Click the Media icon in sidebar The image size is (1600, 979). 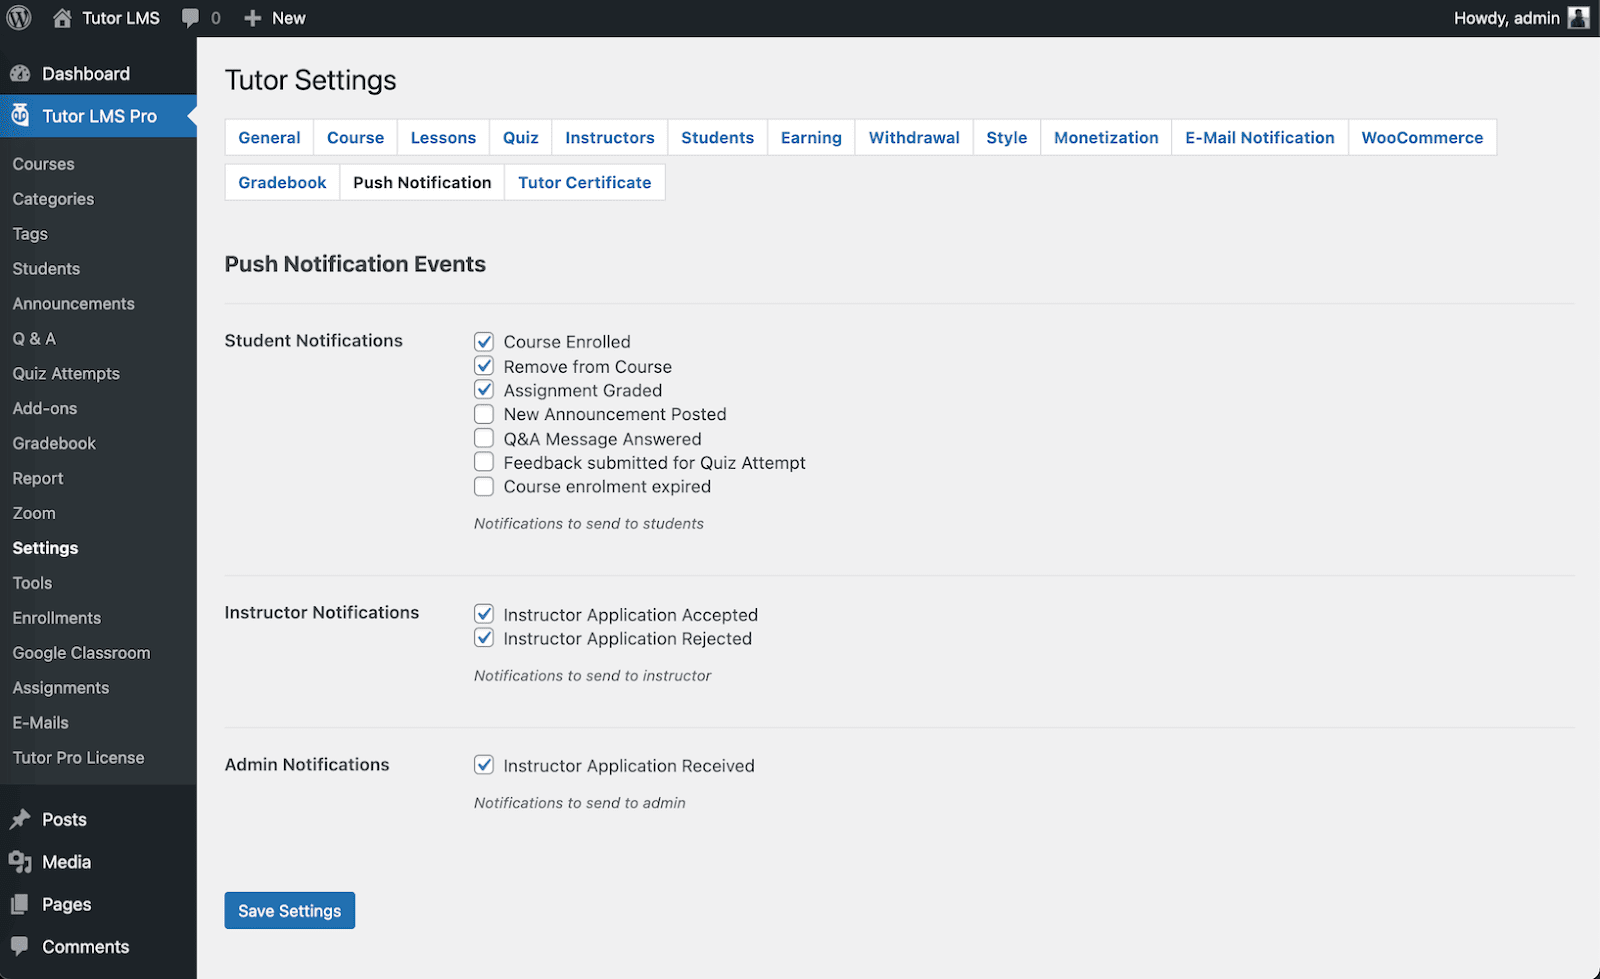point(20,862)
